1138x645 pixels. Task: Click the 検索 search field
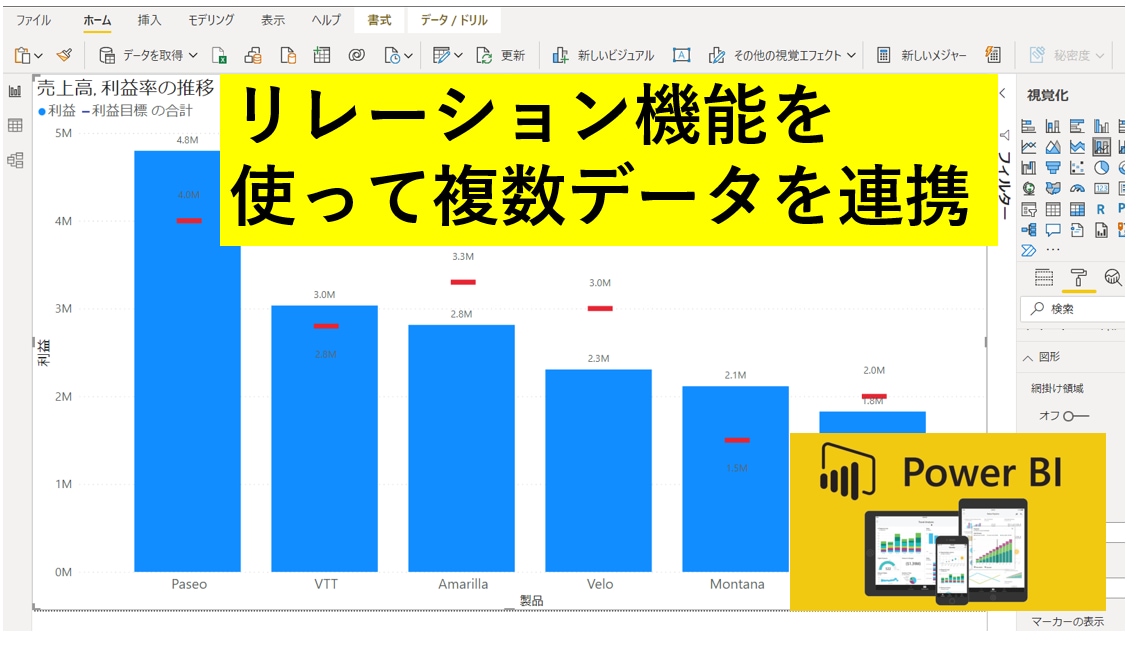[1074, 309]
